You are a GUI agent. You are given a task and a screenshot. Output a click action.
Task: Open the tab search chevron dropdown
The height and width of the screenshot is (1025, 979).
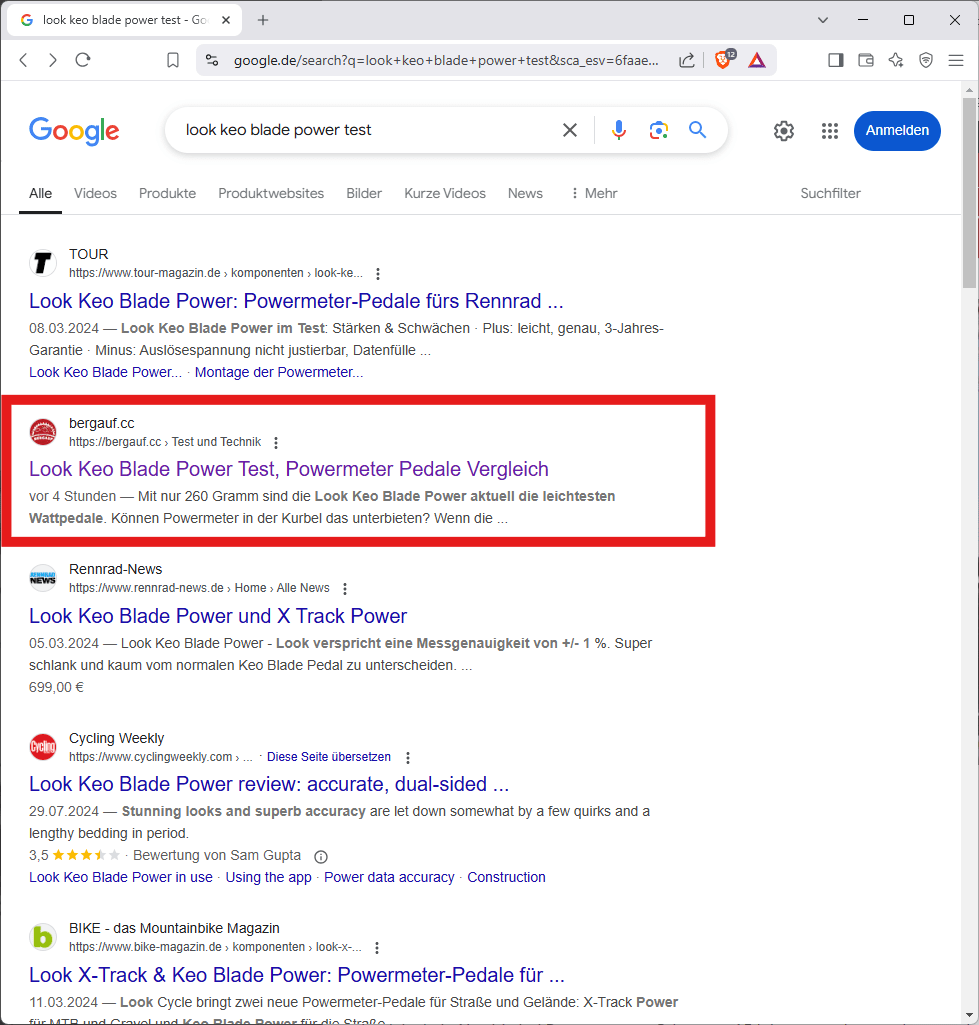(x=823, y=20)
